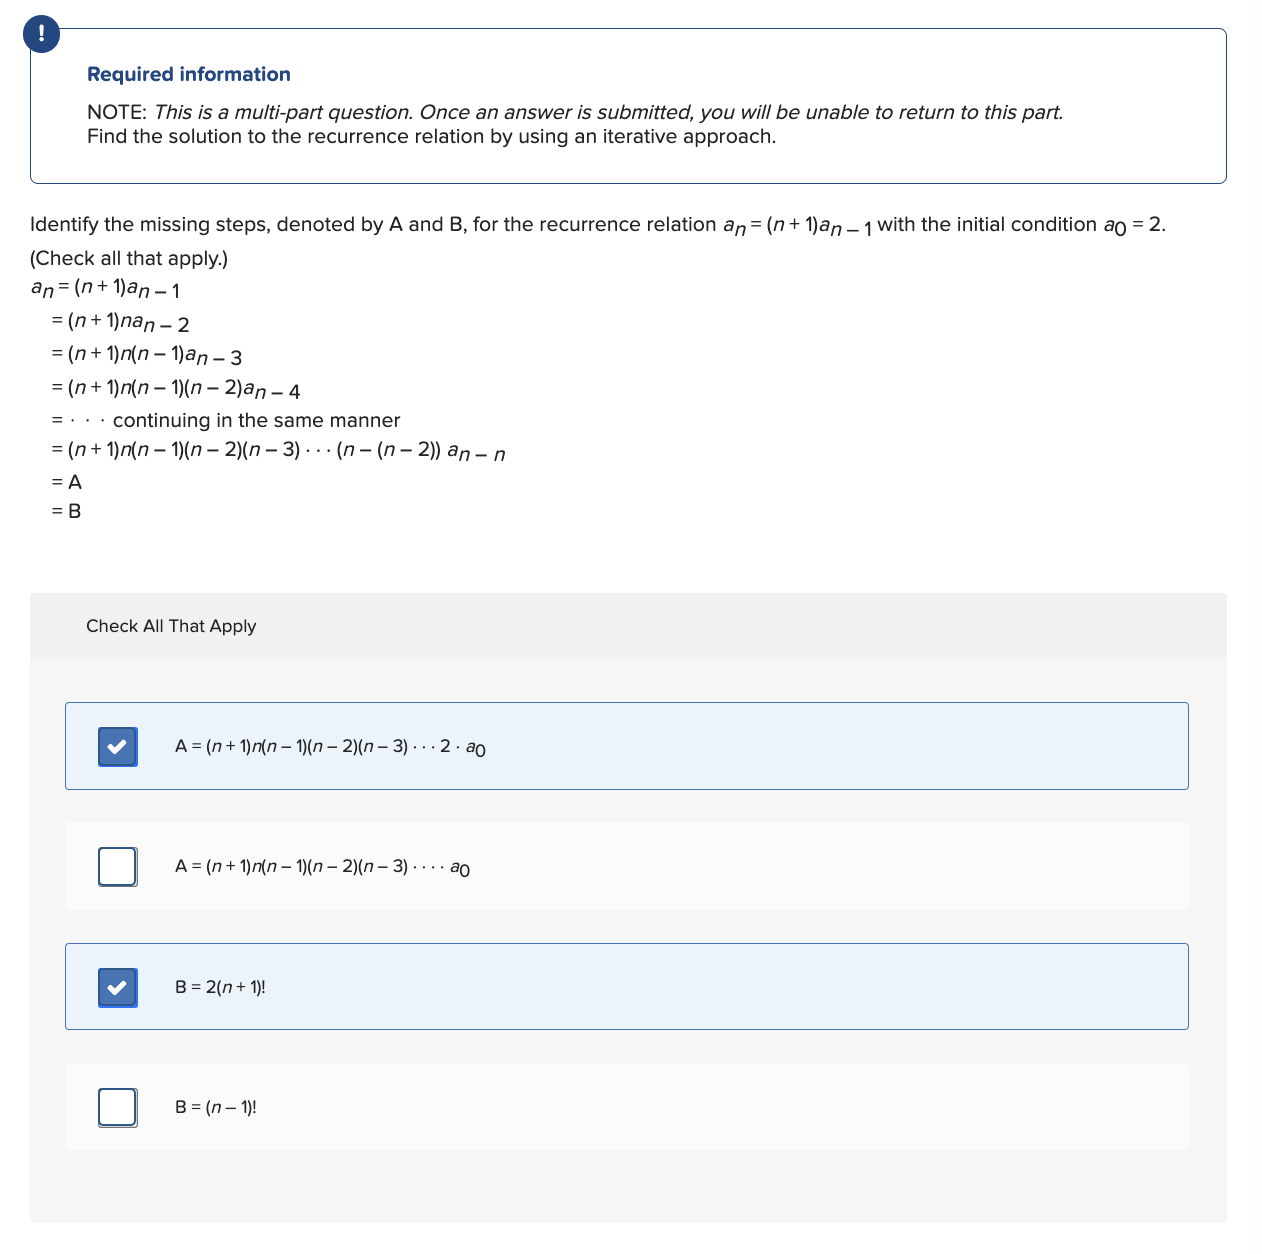The height and width of the screenshot is (1254, 1262).
Task: Click the recurrence relation an = (n+1)an−1 text
Action: [x=798, y=224]
